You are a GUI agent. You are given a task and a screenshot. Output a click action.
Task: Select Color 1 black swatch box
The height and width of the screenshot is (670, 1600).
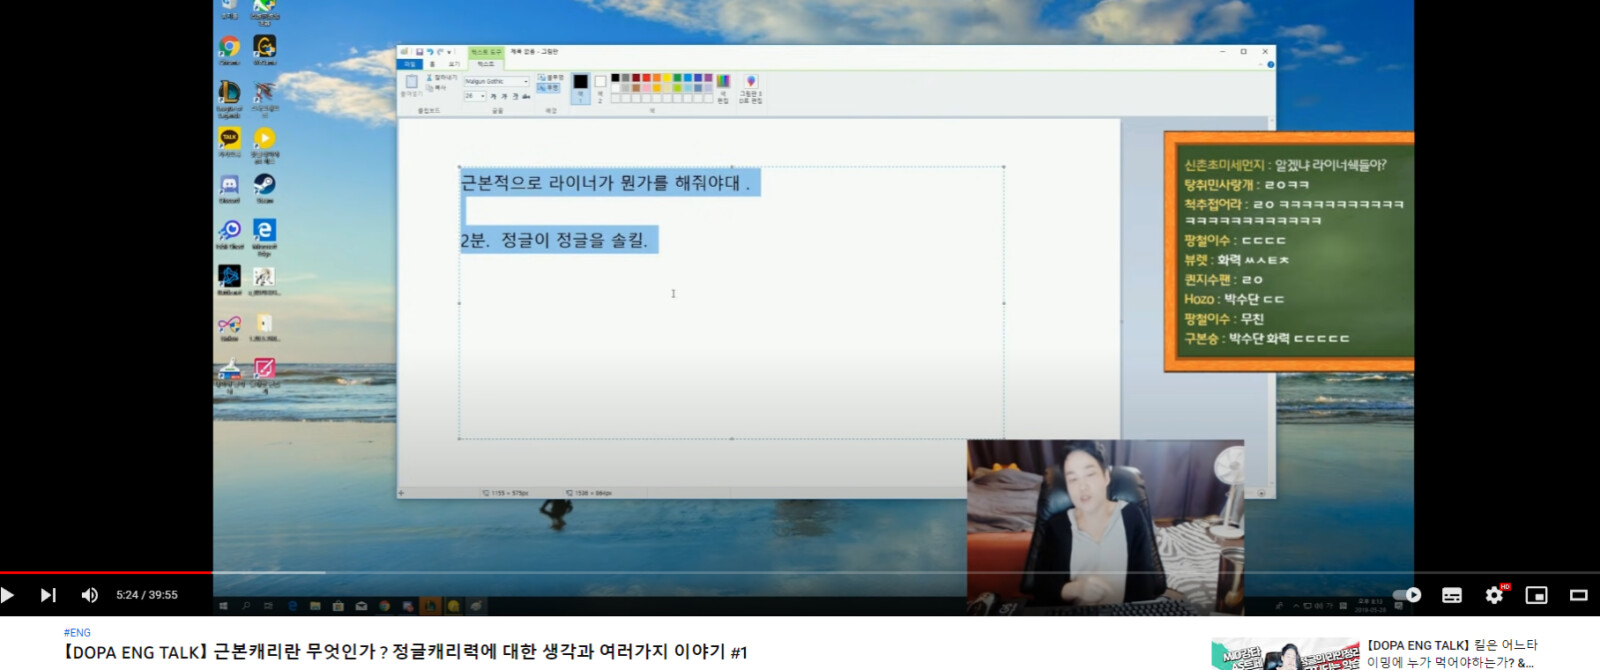click(580, 88)
